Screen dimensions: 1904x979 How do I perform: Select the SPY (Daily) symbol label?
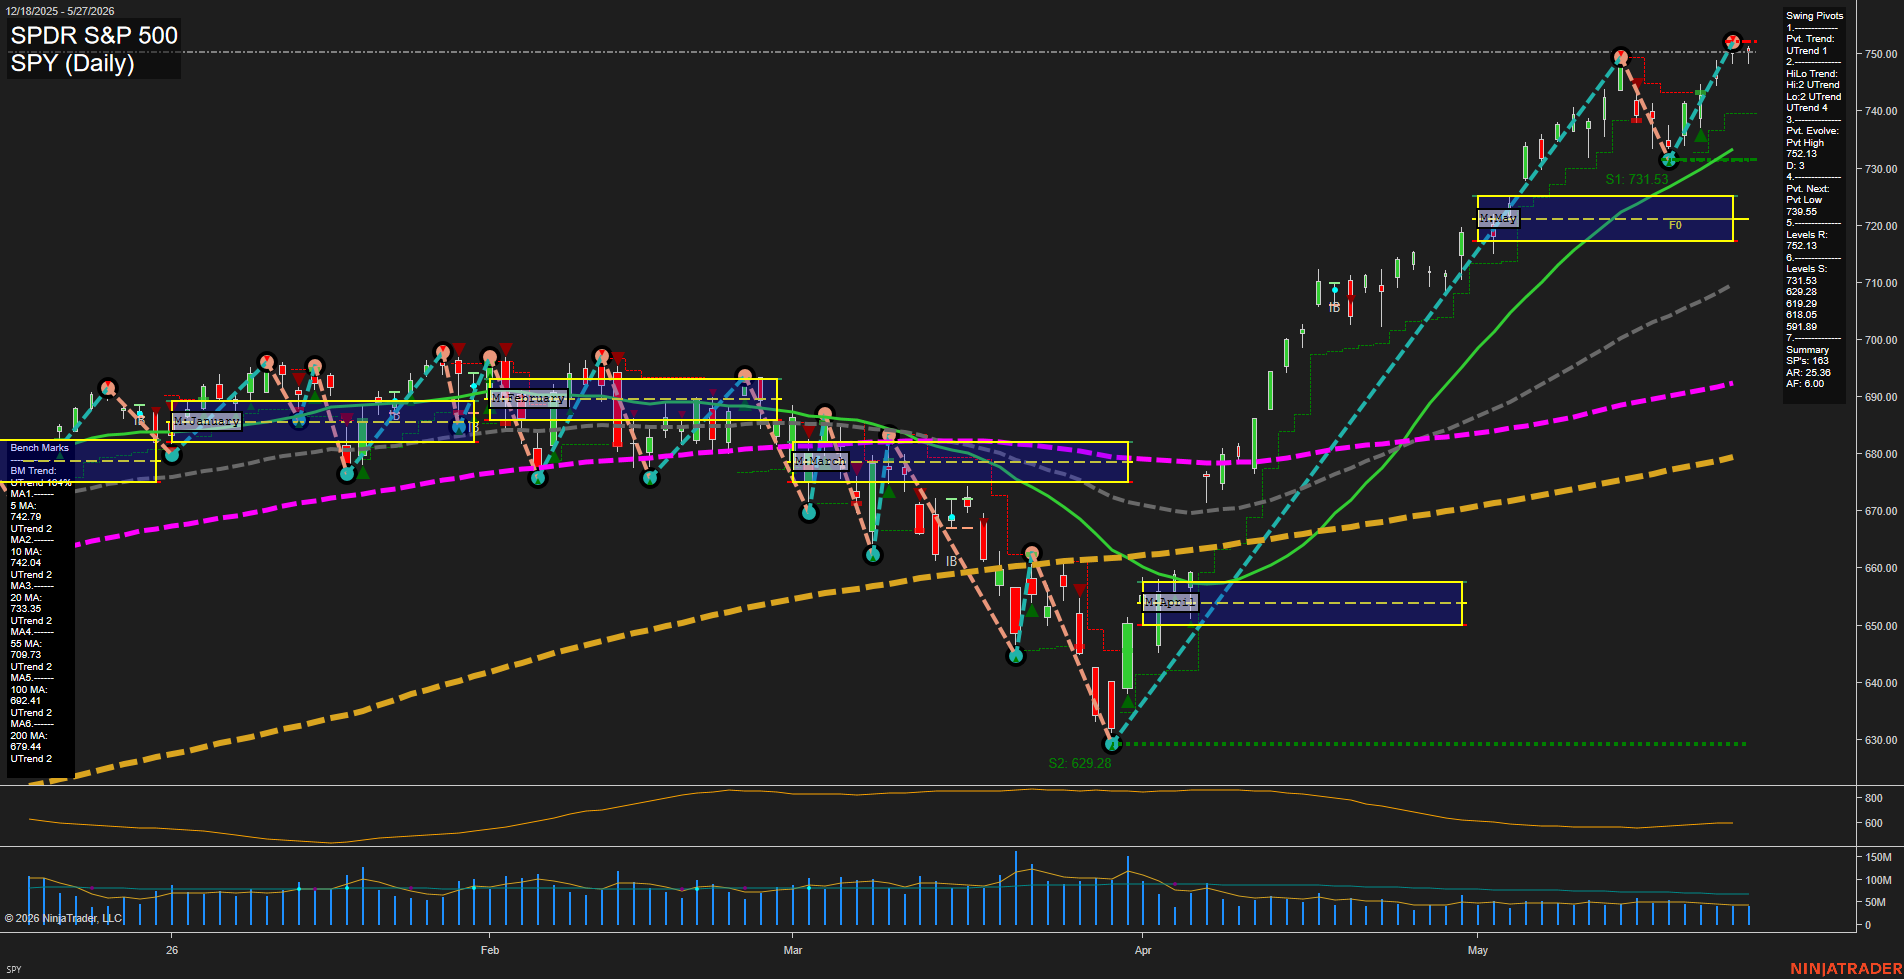tap(72, 63)
